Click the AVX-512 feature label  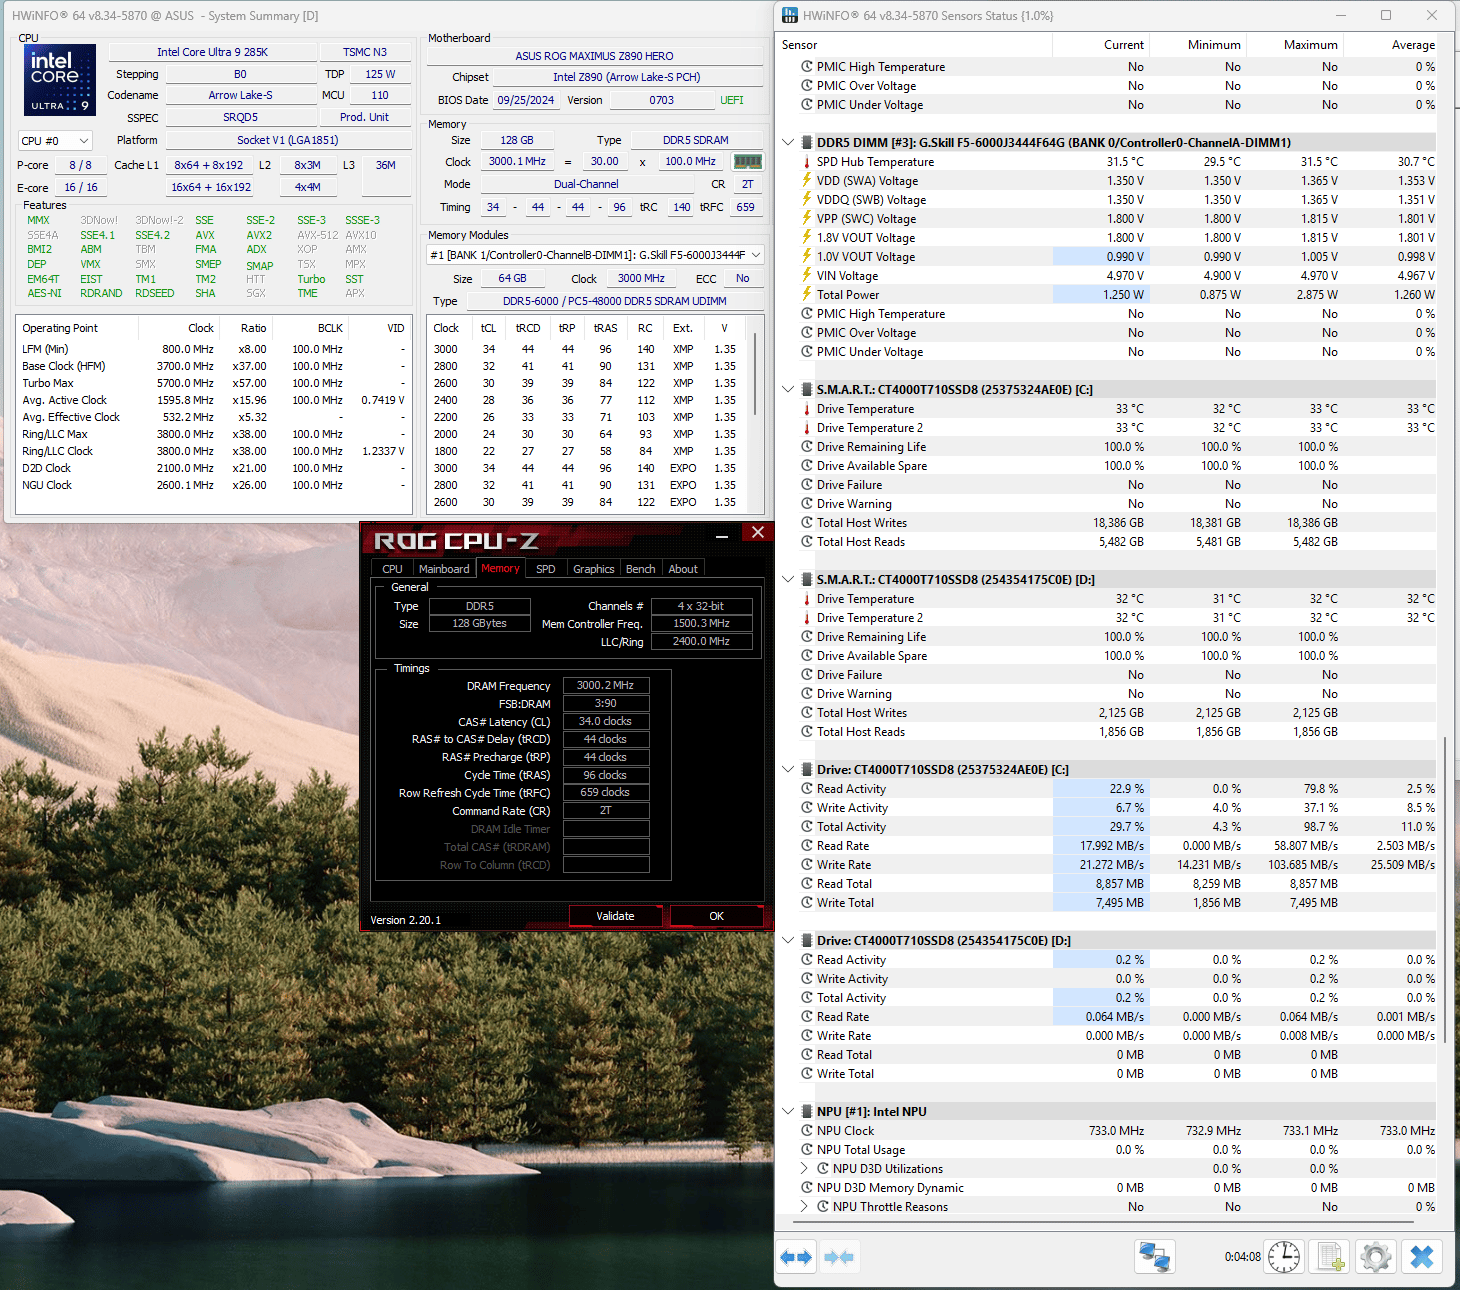pos(317,235)
